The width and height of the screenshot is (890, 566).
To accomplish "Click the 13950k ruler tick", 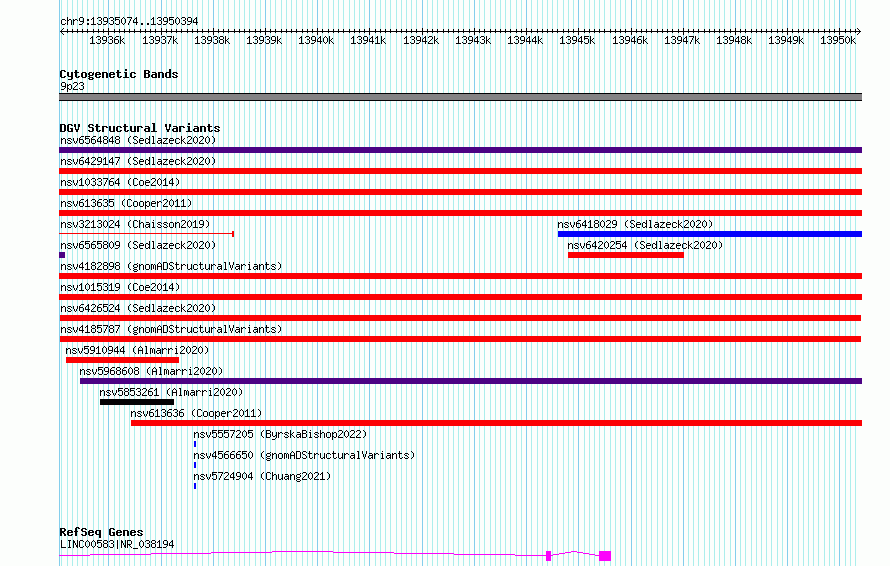I will coord(838,40).
